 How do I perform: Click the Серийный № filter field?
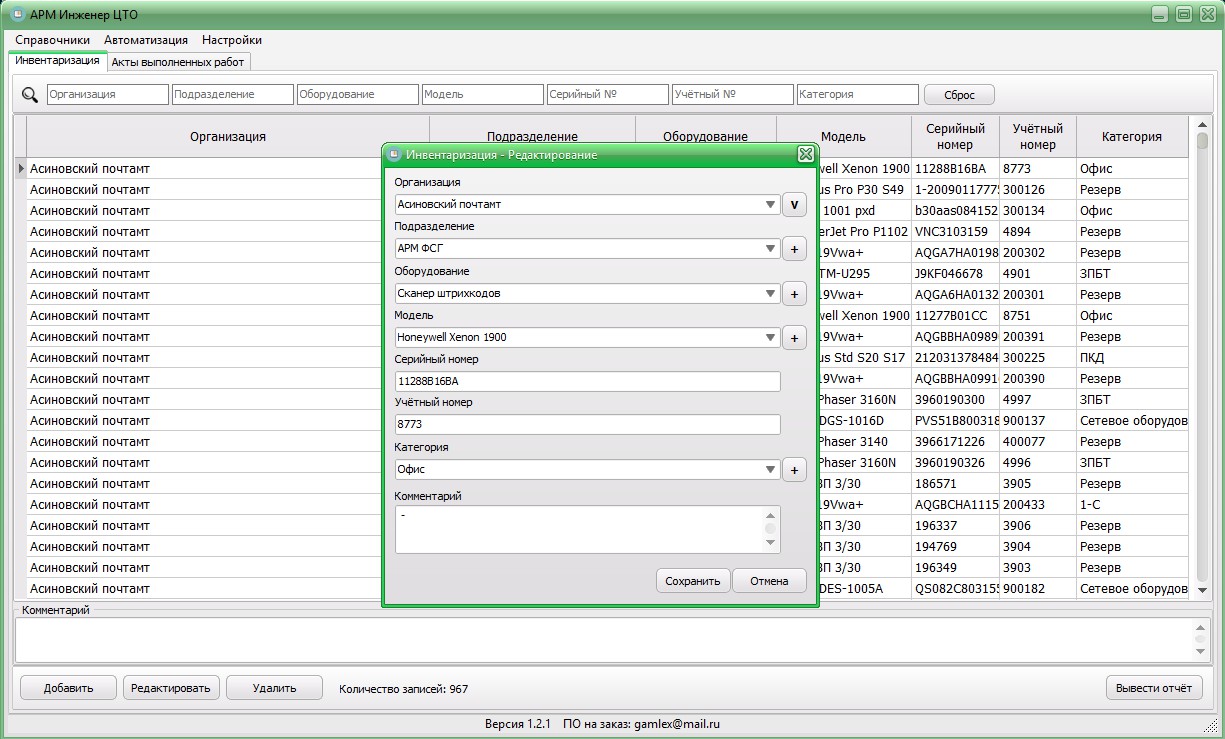pos(608,94)
